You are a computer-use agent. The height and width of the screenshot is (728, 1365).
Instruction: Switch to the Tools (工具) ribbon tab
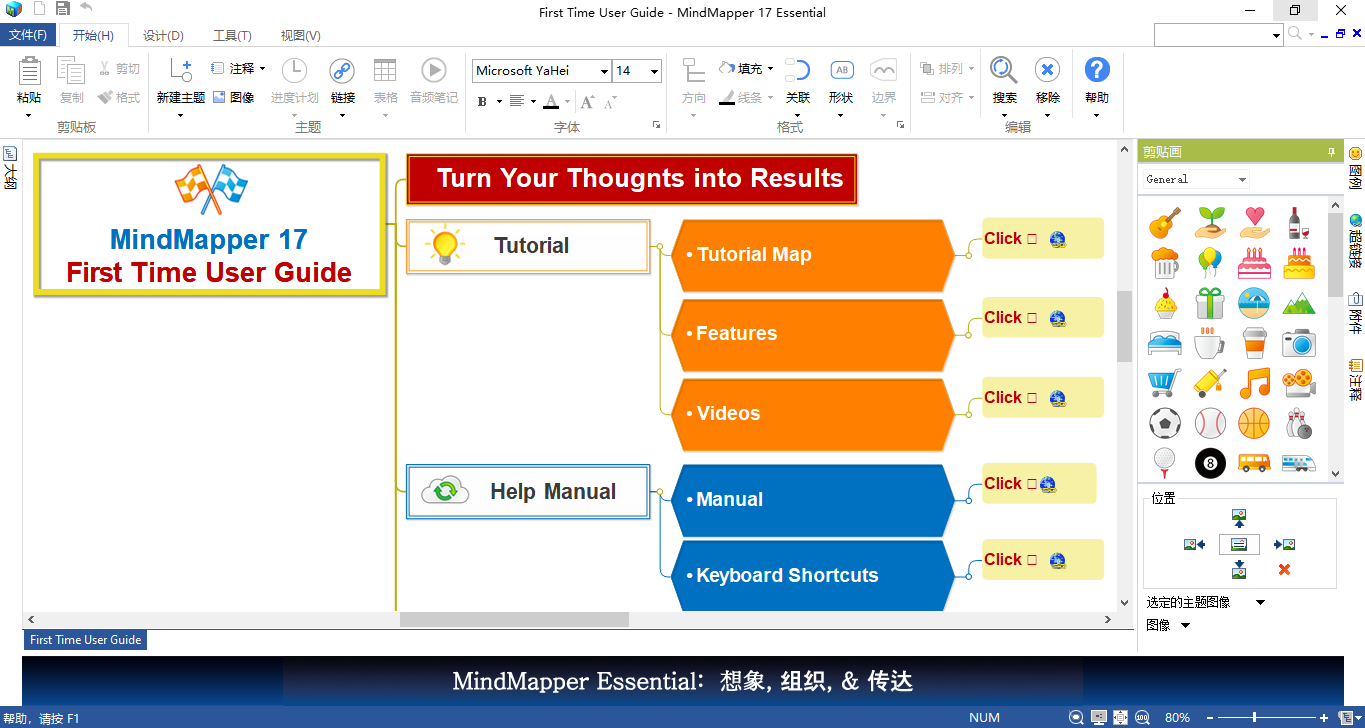(x=232, y=35)
